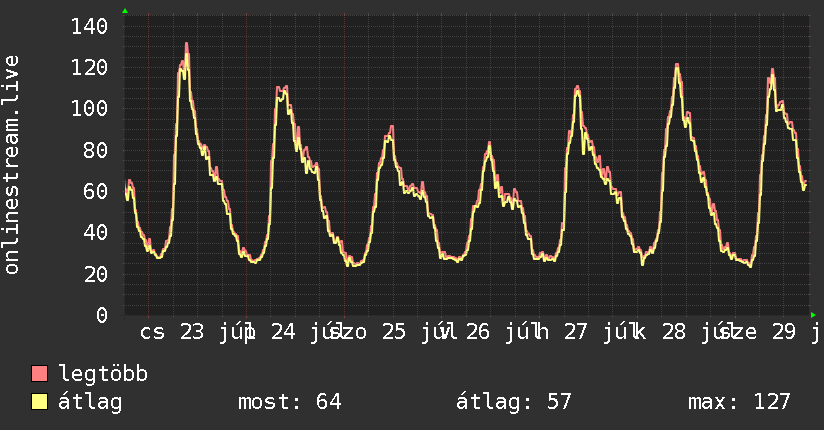
Task: Click the 140 y-axis label
Action: 90,26
